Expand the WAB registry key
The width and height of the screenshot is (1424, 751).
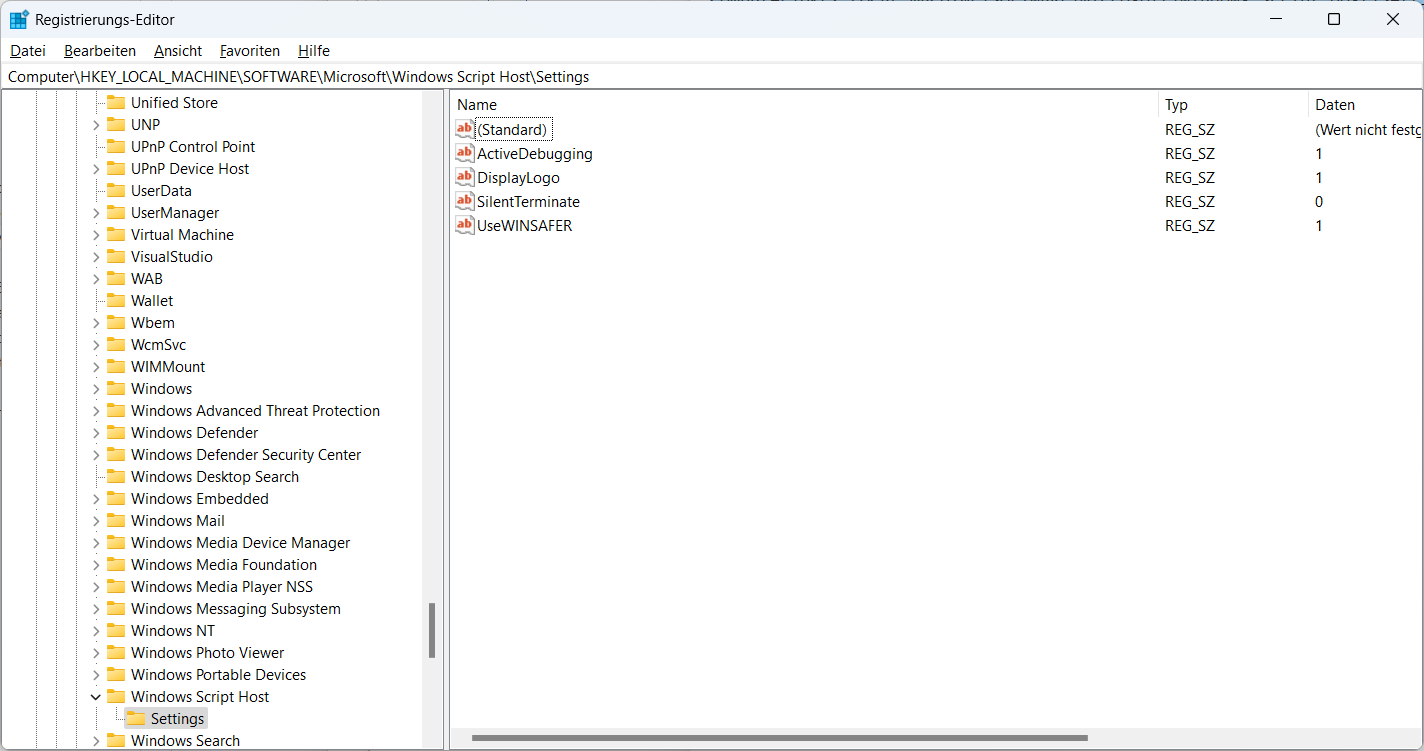click(96, 279)
